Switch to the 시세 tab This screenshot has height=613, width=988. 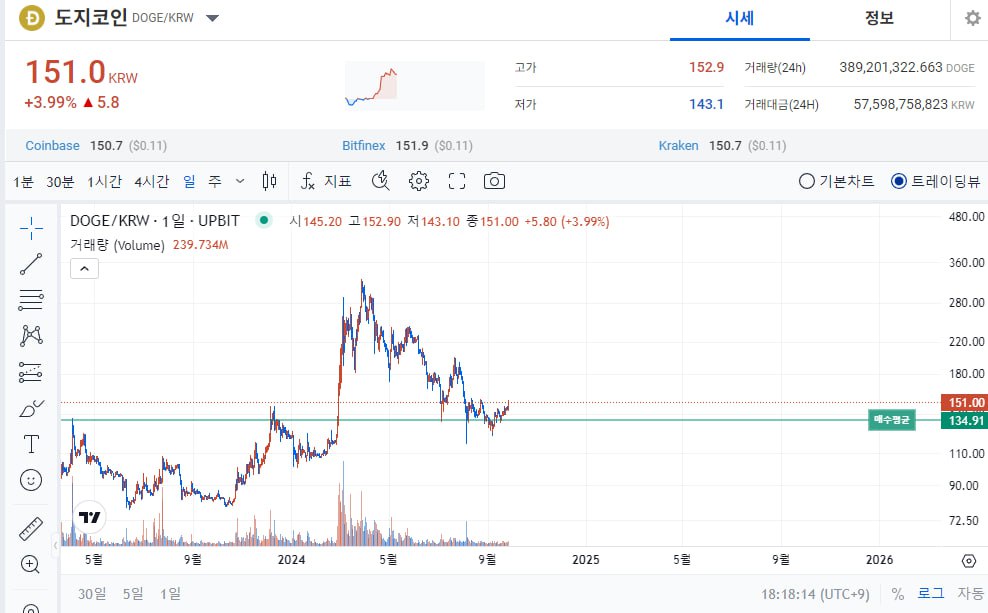tap(740, 18)
